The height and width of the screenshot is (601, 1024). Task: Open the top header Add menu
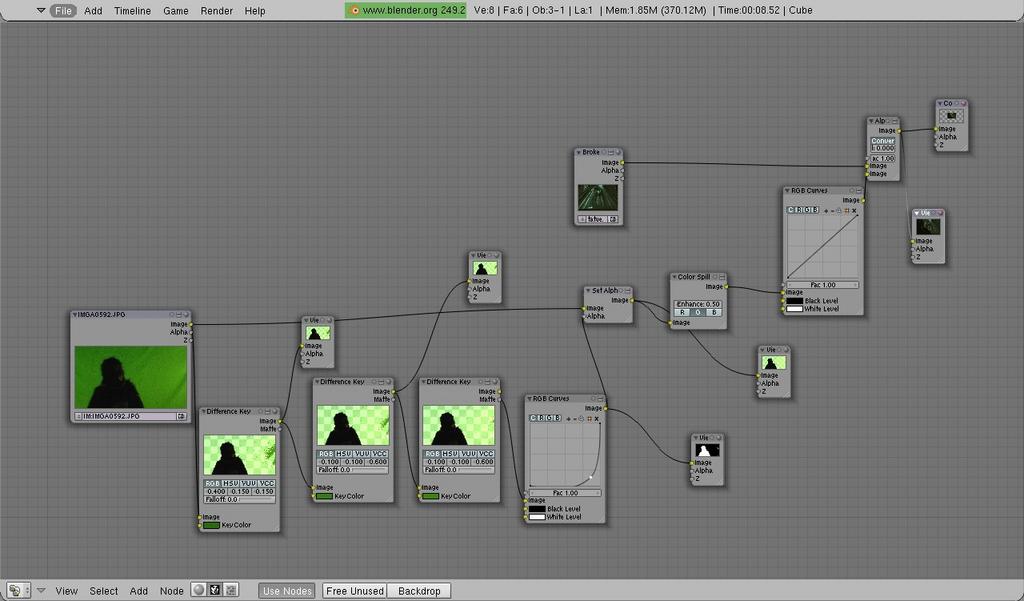click(93, 10)
